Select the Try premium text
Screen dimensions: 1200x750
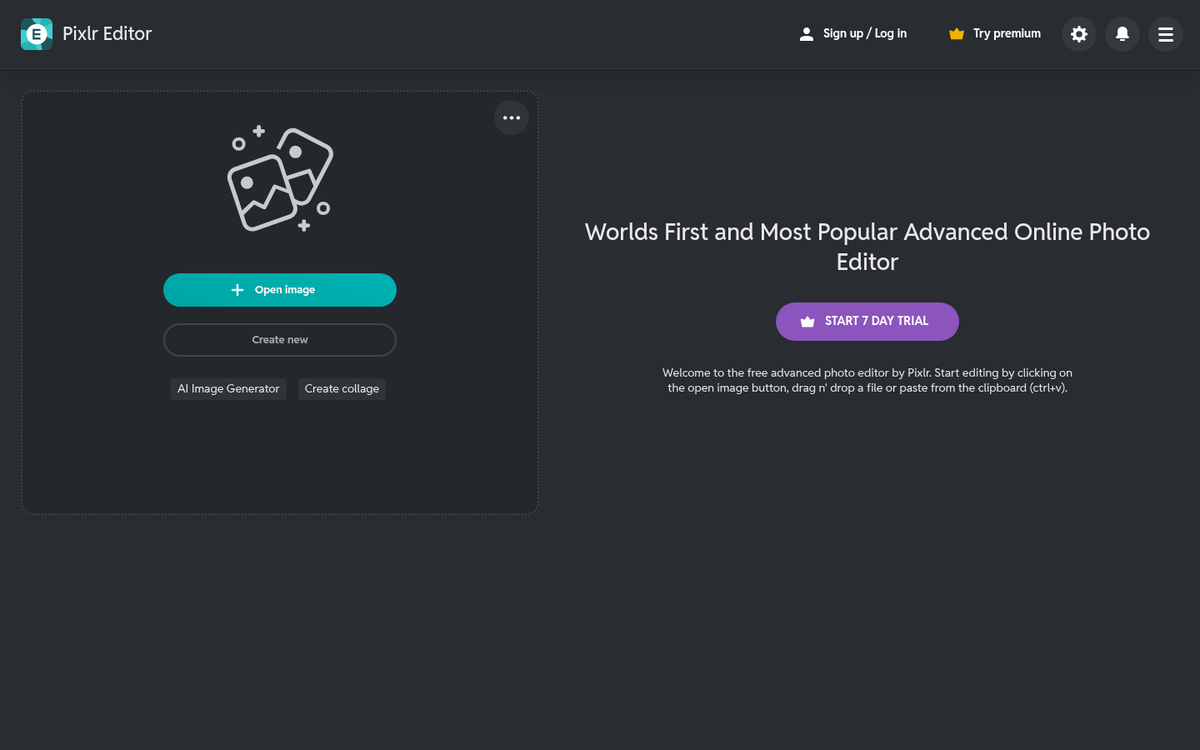coord(1006,34)
